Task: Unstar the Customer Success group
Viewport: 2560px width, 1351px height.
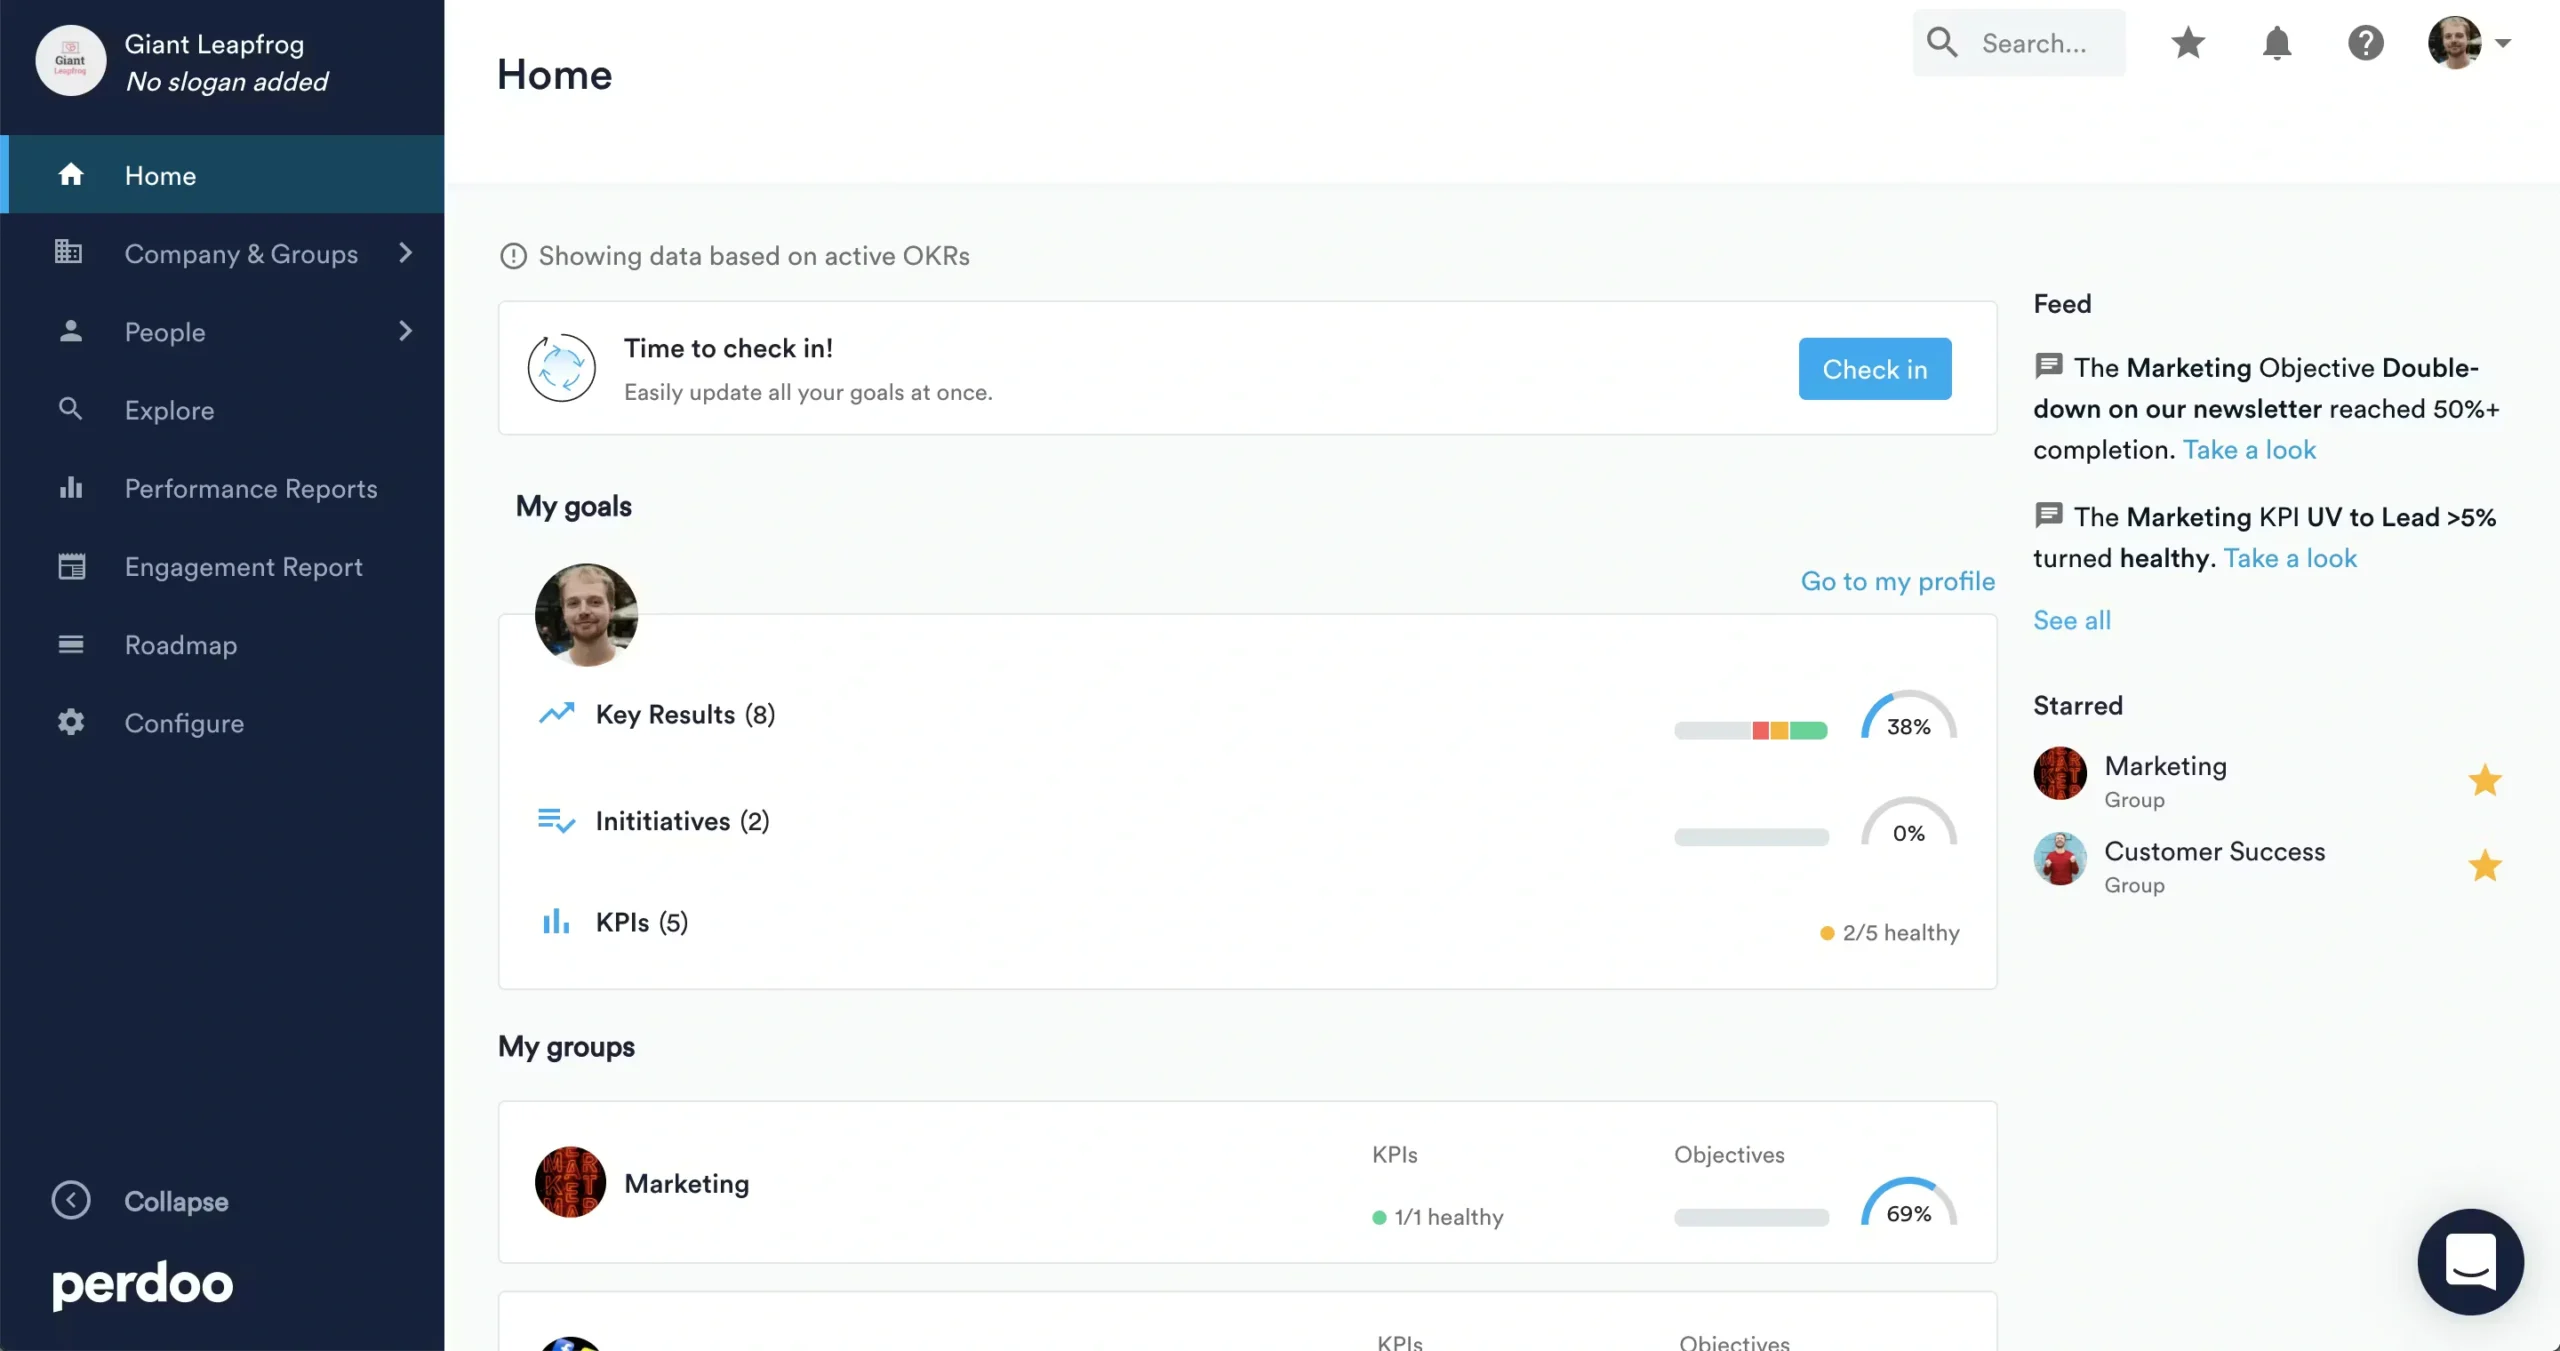Action: pyautogui.click(x=2484, y=865)
